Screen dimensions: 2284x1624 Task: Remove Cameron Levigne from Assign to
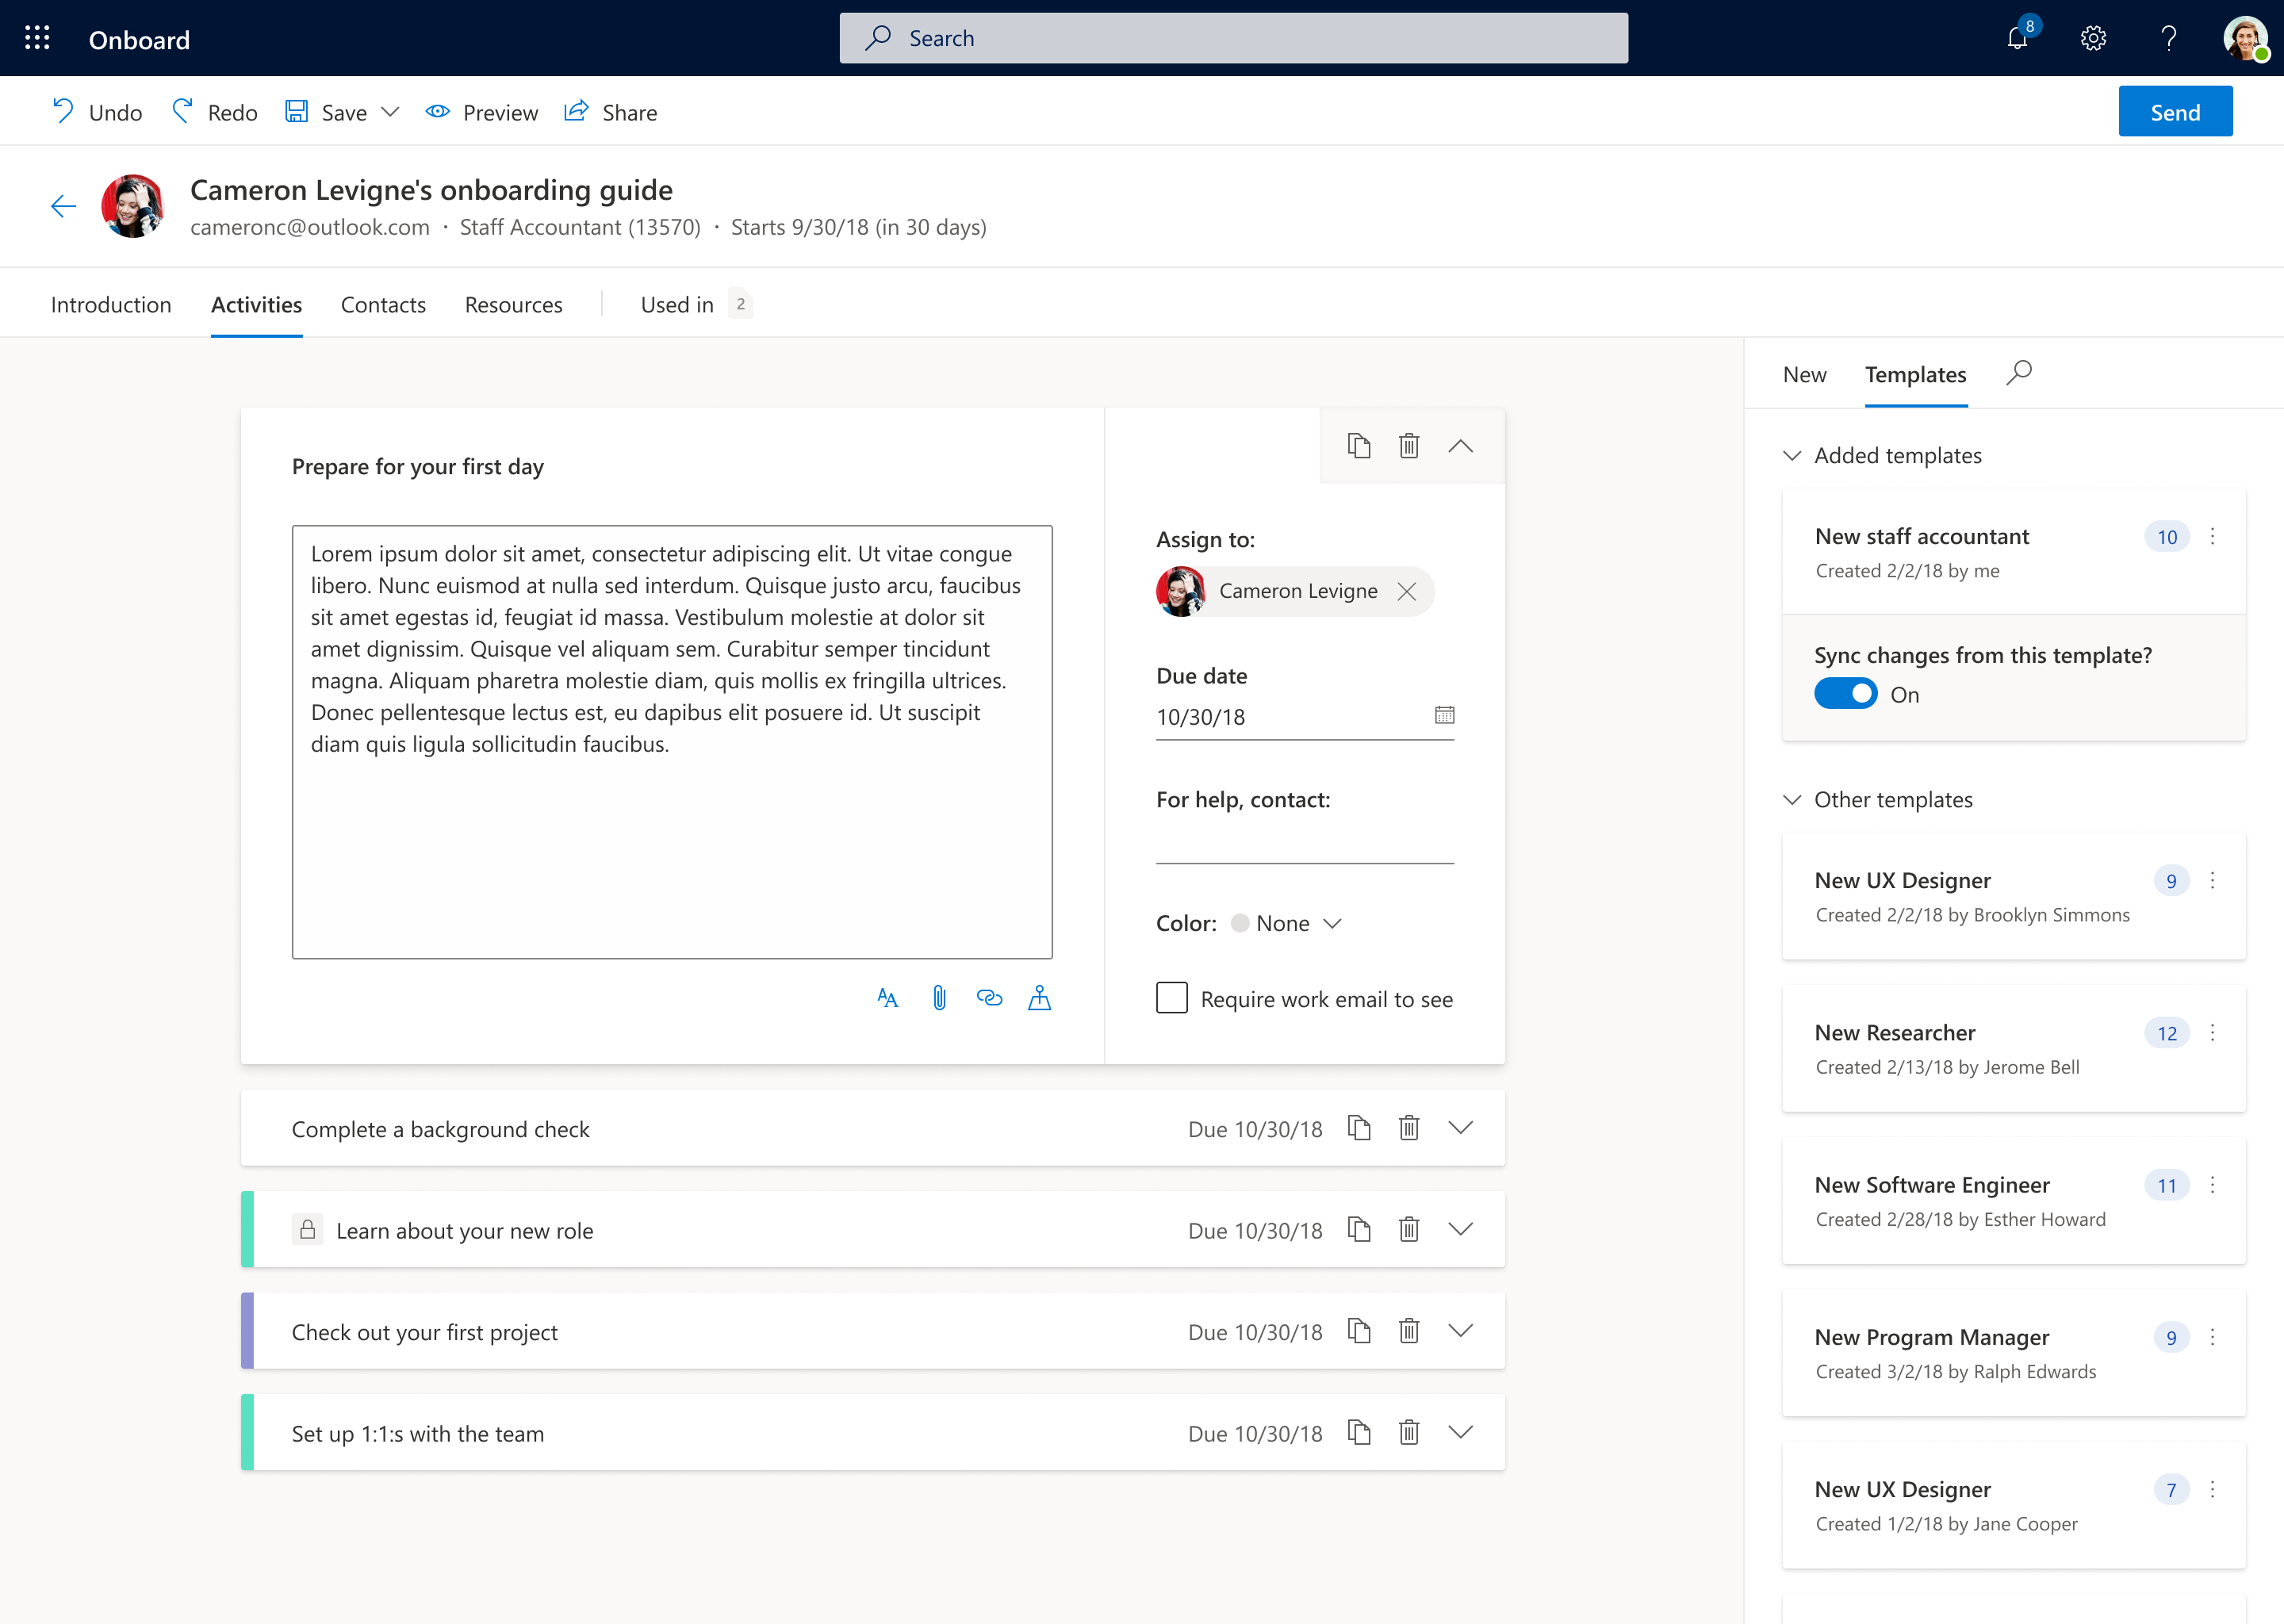coord(1407,591)
